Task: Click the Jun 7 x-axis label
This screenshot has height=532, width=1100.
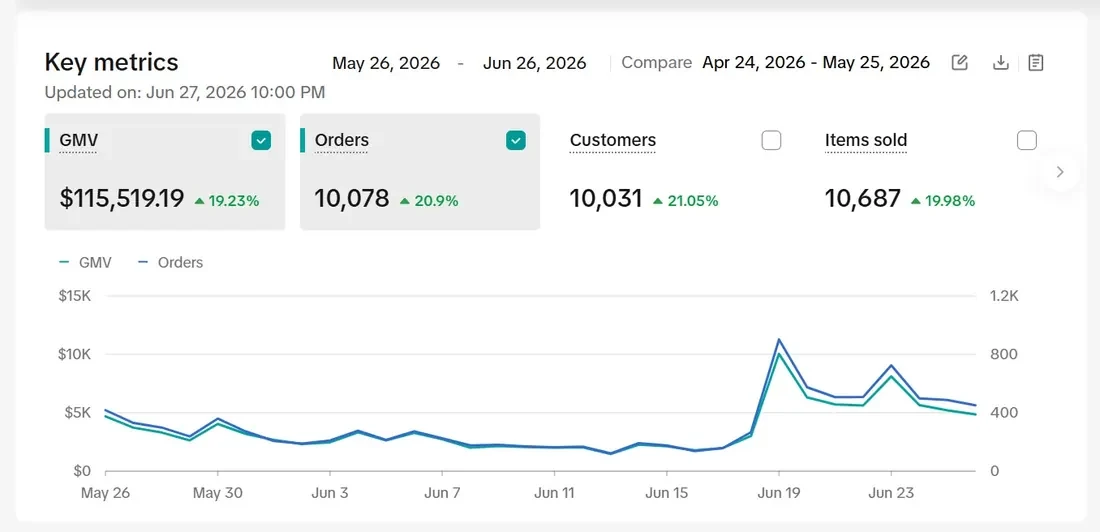Action: 442,493
